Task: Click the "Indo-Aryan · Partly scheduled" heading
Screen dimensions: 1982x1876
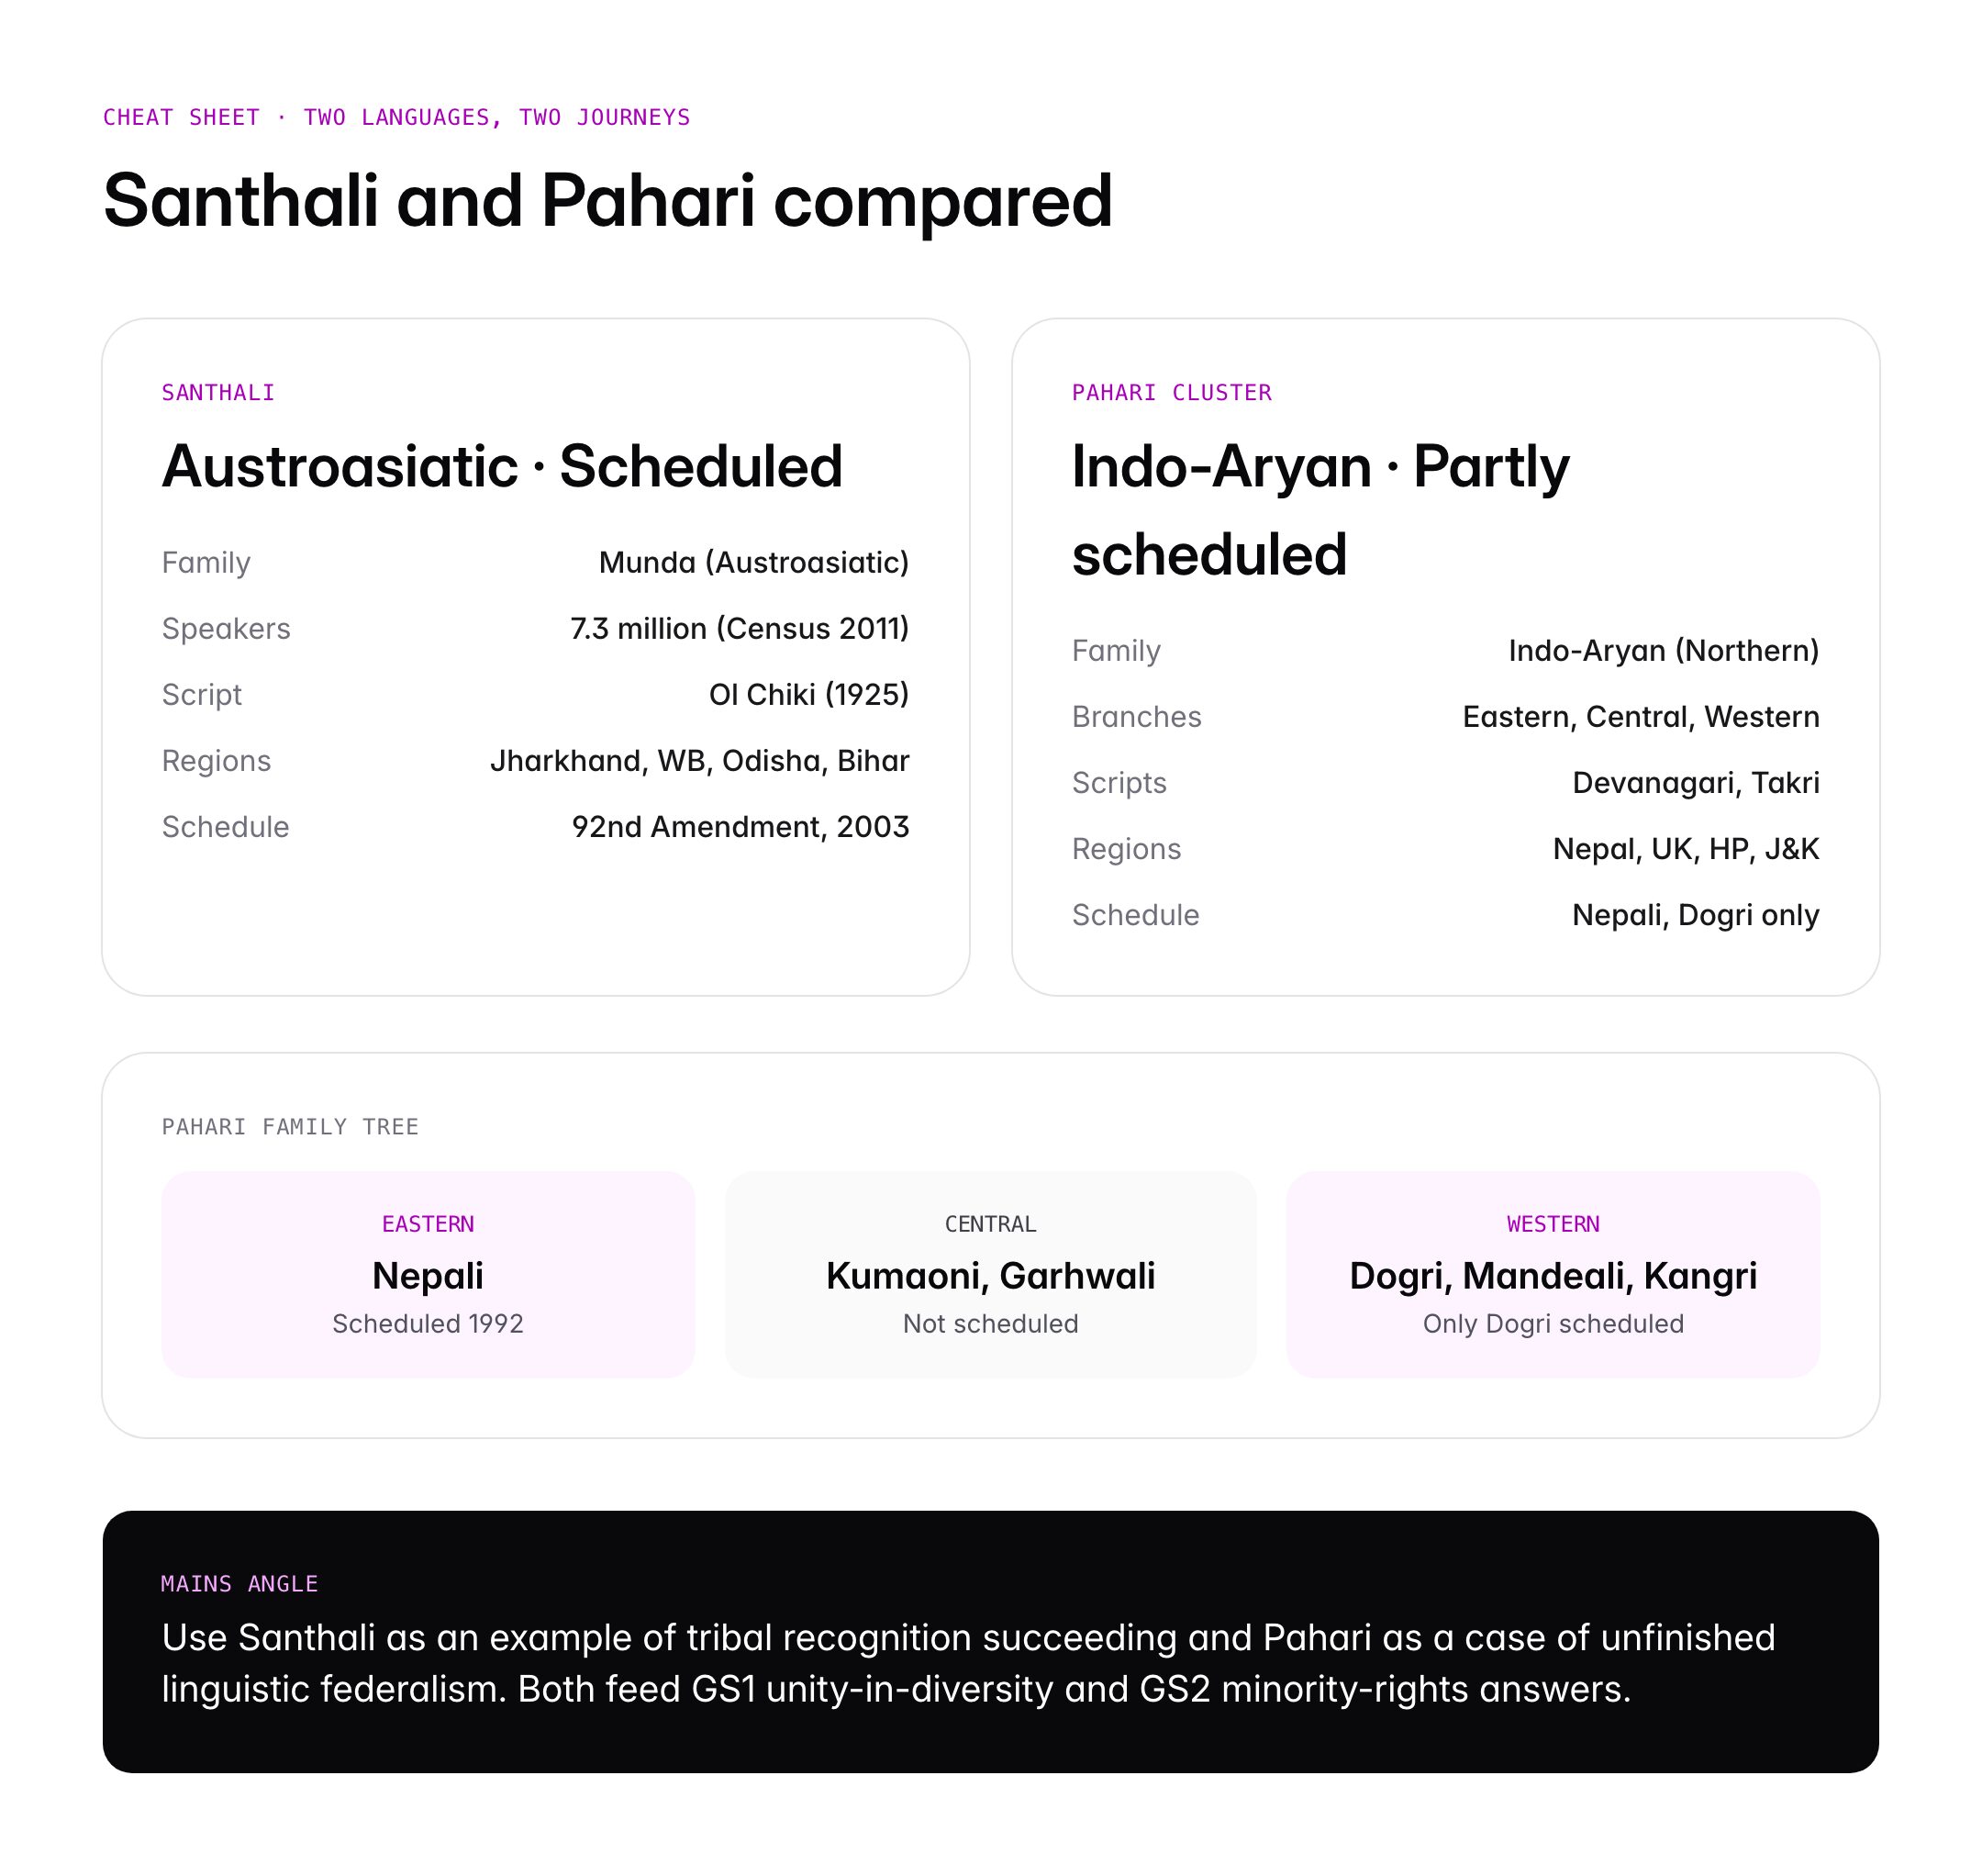Action: (1320, 510)
